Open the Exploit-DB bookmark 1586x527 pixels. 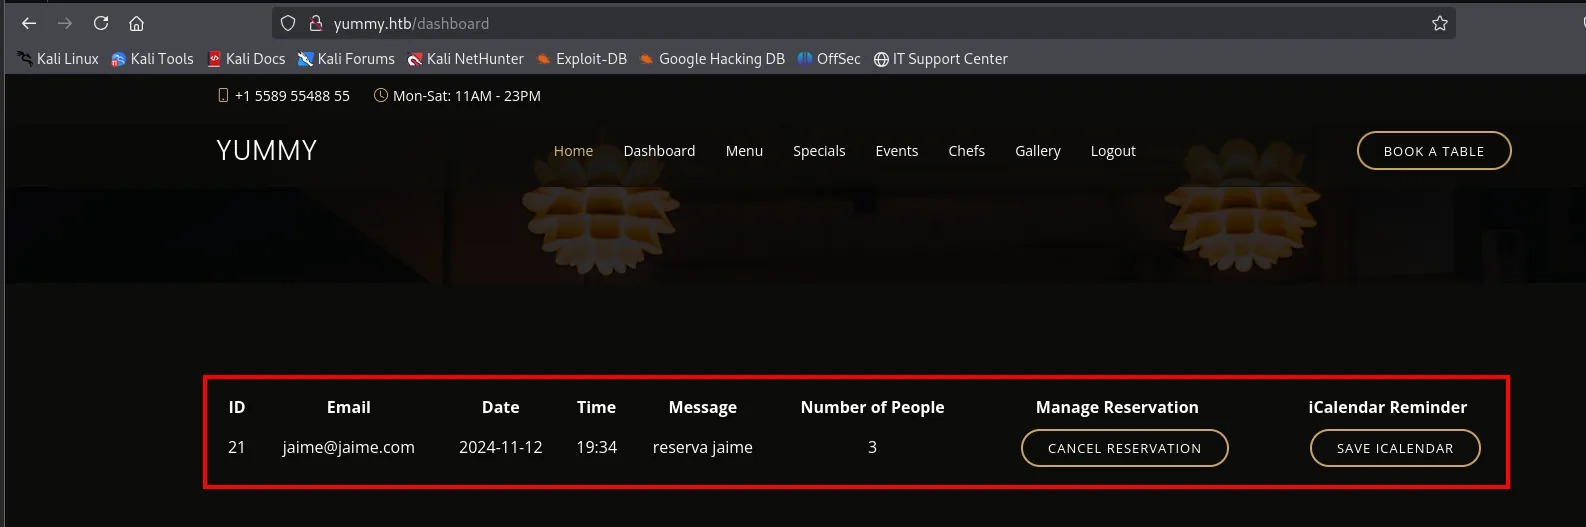[x=581, y=59]
